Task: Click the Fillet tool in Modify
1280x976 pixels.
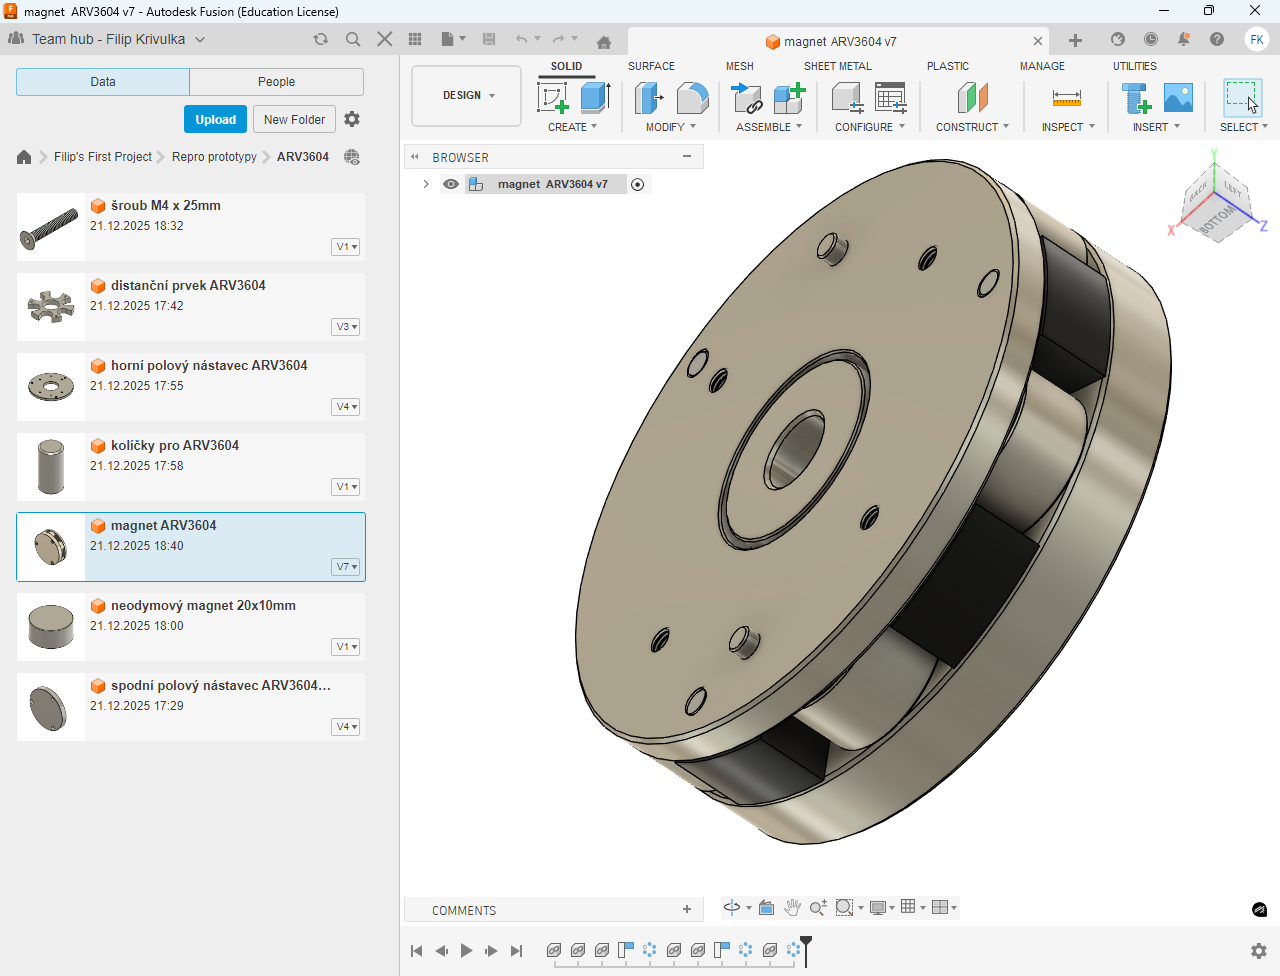Action: point(692,98)
